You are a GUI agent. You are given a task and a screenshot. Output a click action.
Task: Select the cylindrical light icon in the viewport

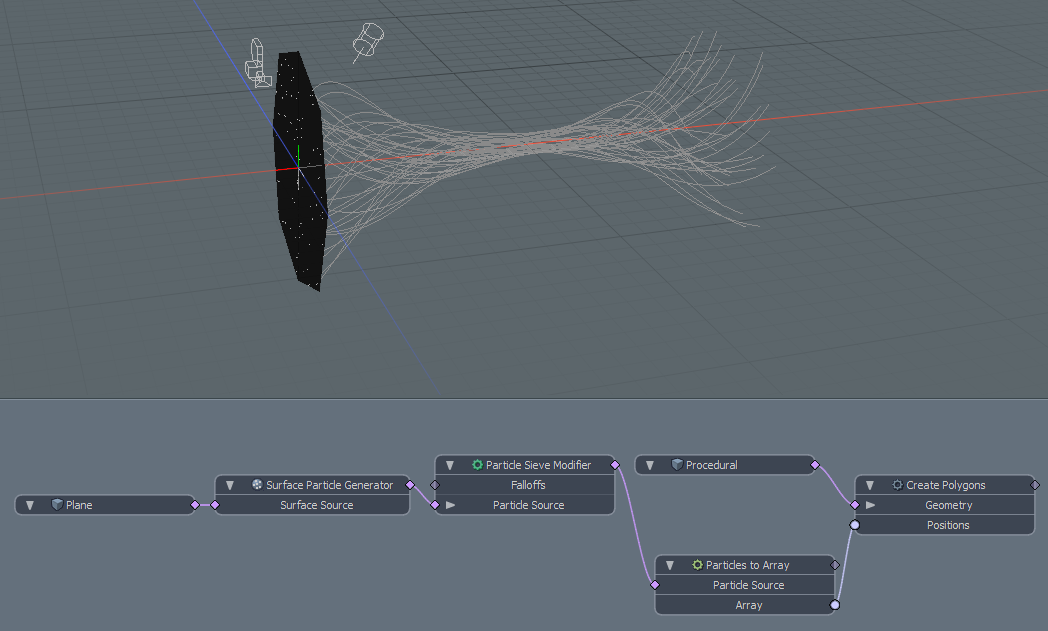coord(368,40)
